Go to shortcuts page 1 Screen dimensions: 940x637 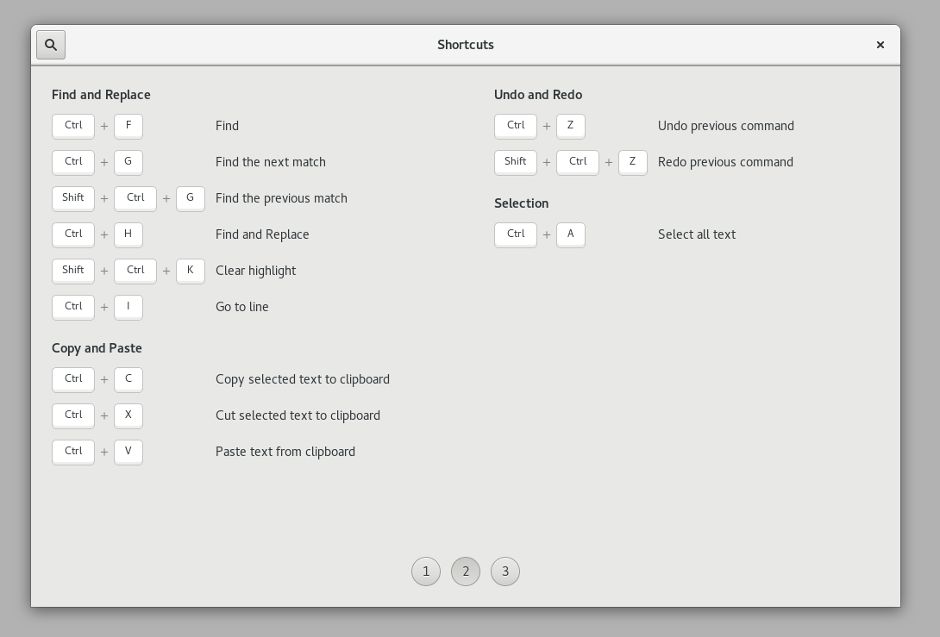point(426,572)
